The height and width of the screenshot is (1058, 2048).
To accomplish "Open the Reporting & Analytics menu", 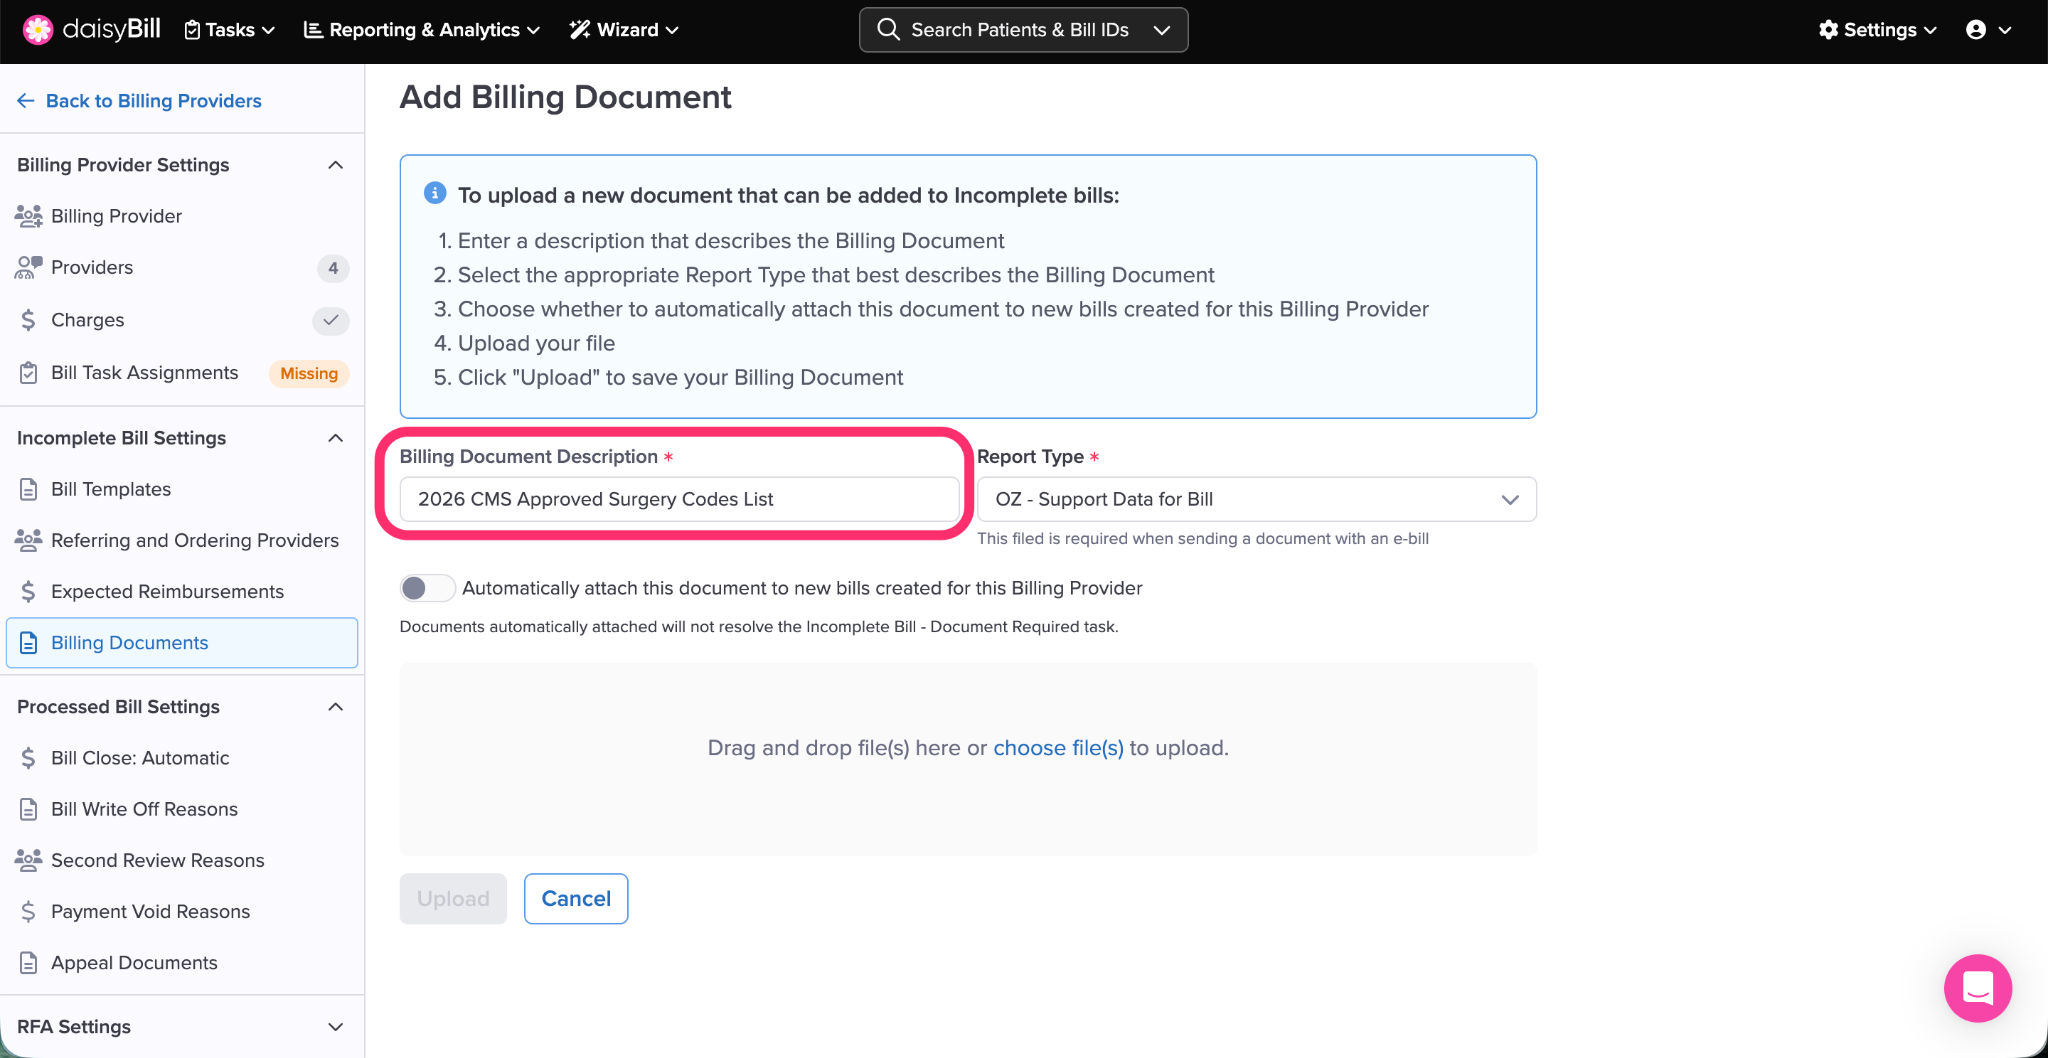I will coord(422,30).
